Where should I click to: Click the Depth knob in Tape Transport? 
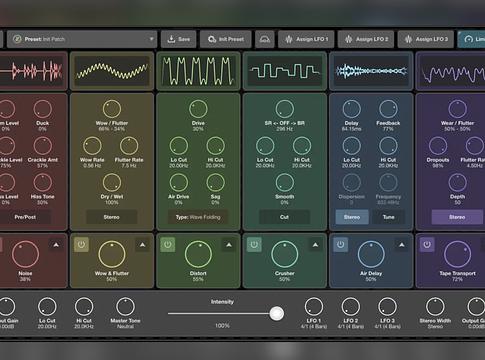pyautogui.click(x=457, y=183)
